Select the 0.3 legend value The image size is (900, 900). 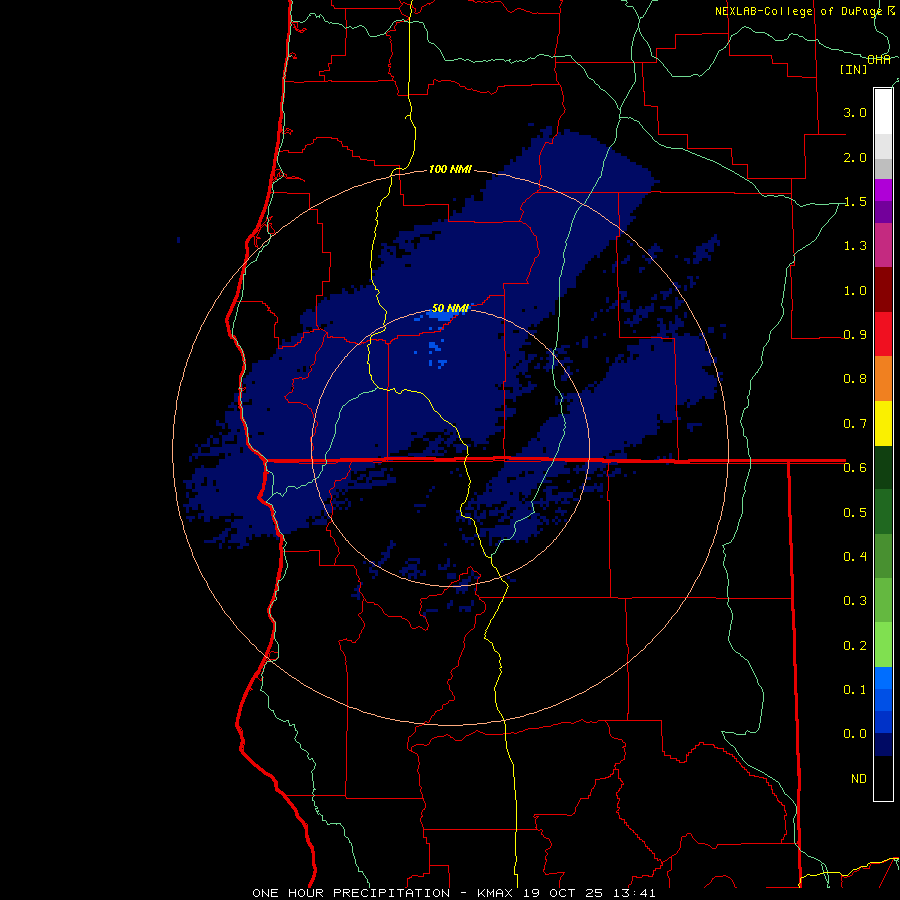pos(855,600)
